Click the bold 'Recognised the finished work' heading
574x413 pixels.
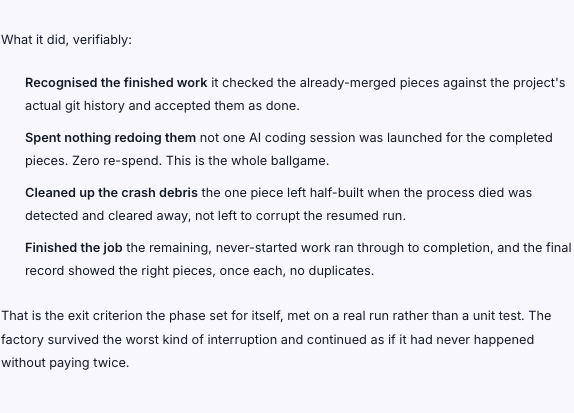click(x=116, y=83)
